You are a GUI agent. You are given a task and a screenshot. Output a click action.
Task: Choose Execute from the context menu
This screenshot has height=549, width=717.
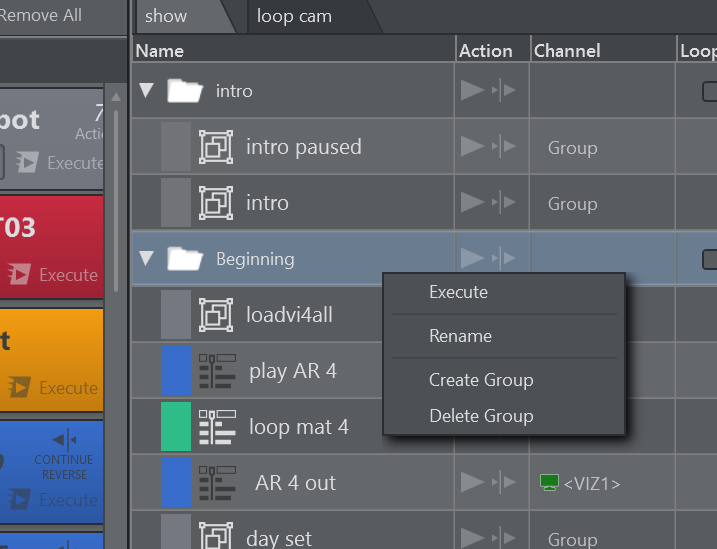[x=458, y=292]
